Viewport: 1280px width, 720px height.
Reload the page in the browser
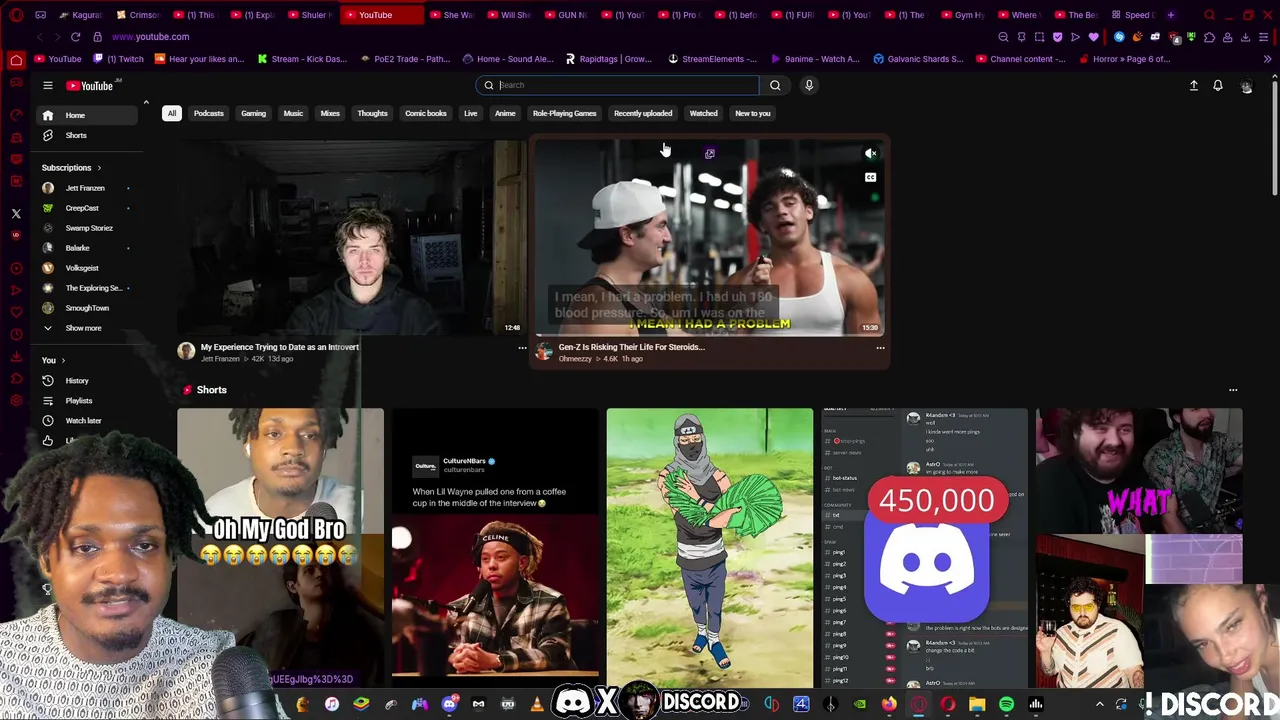pyautogui.click(x=75, y=37)
